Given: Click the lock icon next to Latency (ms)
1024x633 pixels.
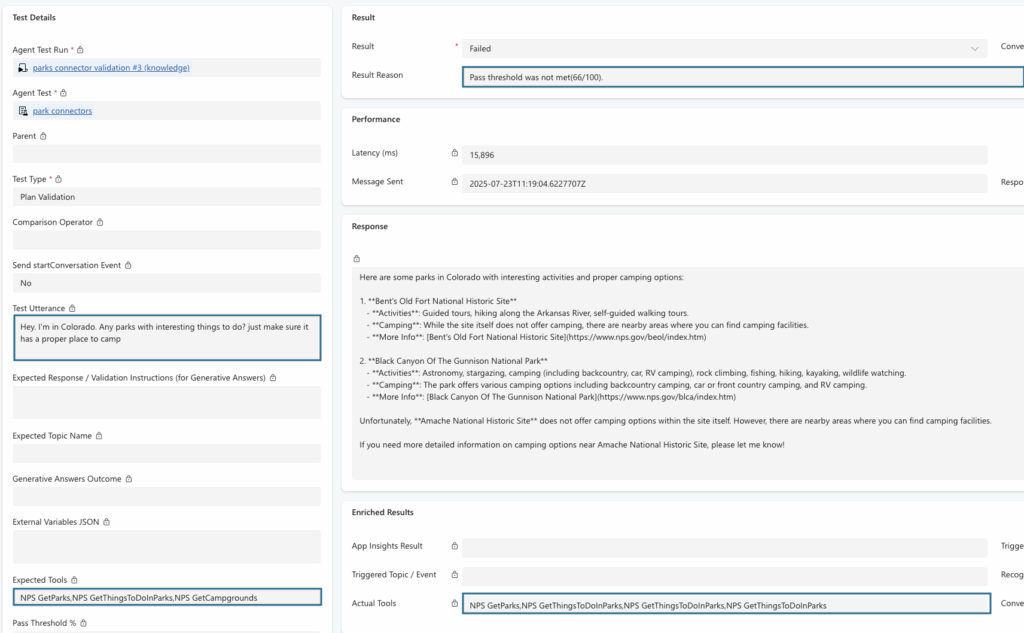Looking at the screenshot, I should pos(455,154).
